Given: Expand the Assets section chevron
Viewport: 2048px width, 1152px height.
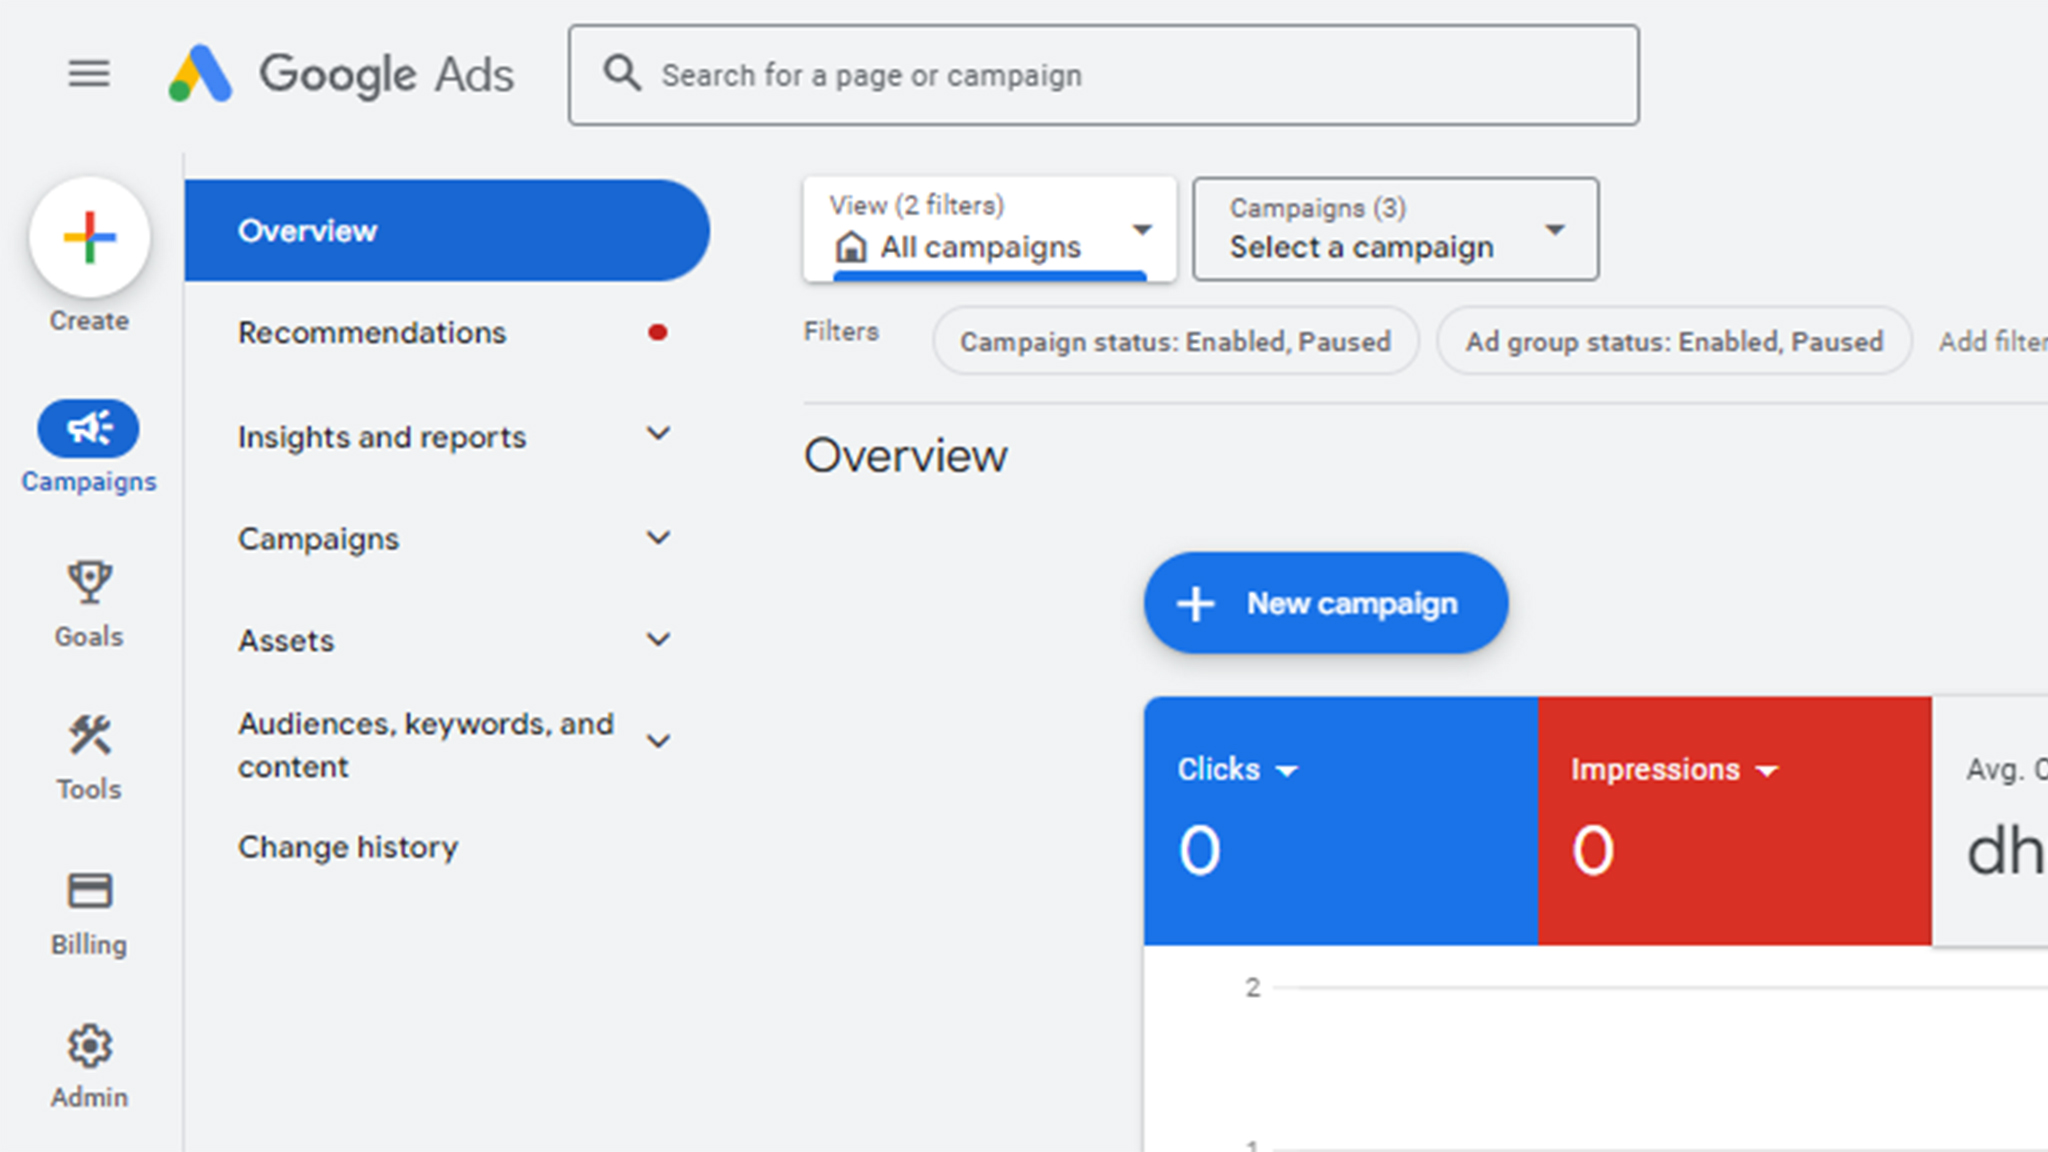Looking at the screenshot, I should click(x=658, y=640).
